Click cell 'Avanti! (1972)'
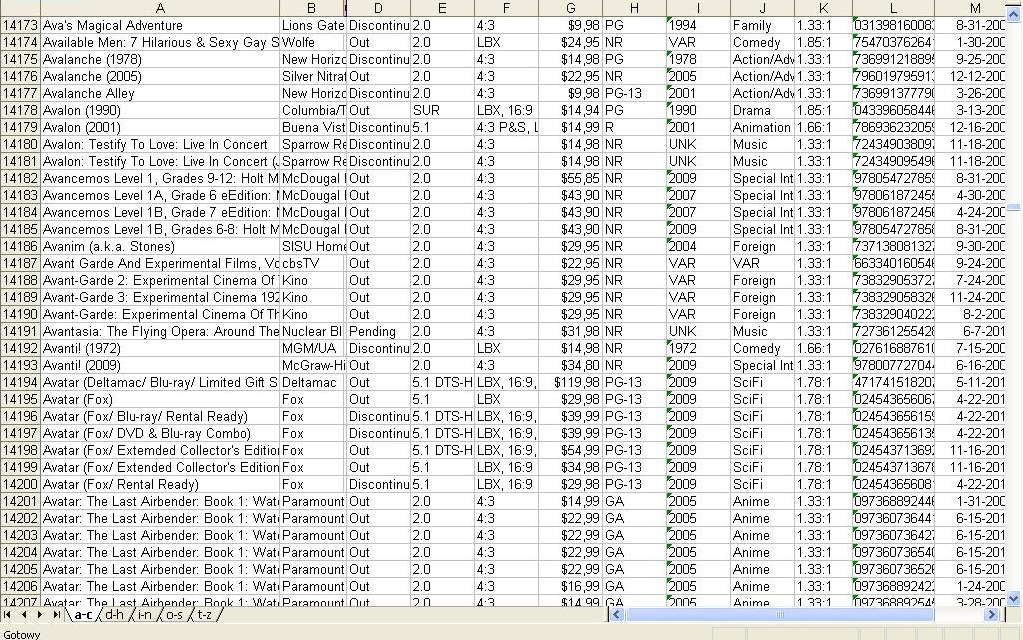Viewport: 1023px width, 640px height. tap(160, 348)
